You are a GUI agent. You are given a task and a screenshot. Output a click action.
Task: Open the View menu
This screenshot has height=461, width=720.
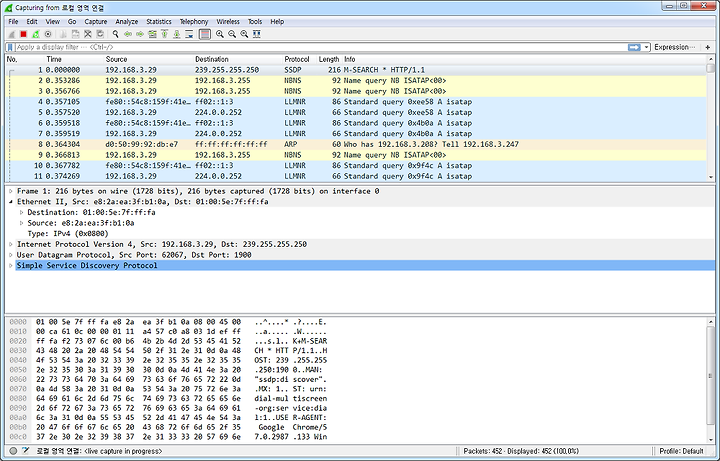point(52,22)
